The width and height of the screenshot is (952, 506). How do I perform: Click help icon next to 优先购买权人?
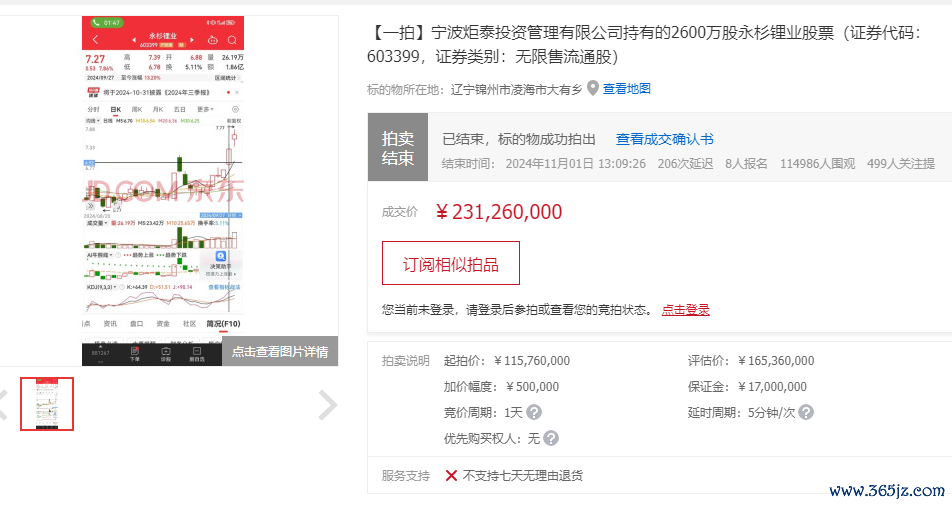(x=551, y=438)
